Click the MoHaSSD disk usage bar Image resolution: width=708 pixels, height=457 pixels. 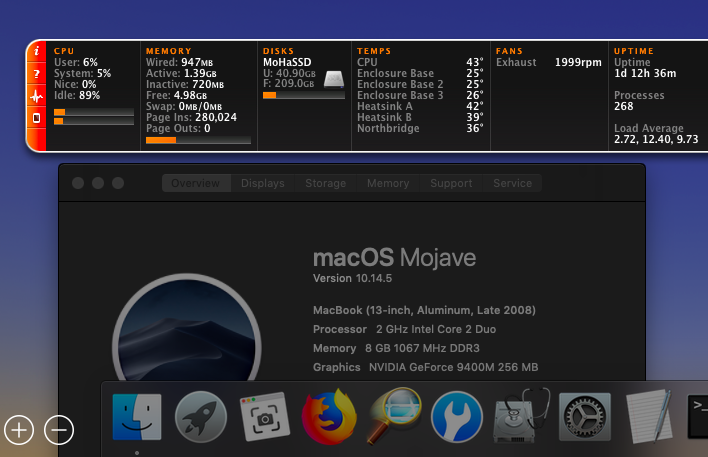coord(304,95)
